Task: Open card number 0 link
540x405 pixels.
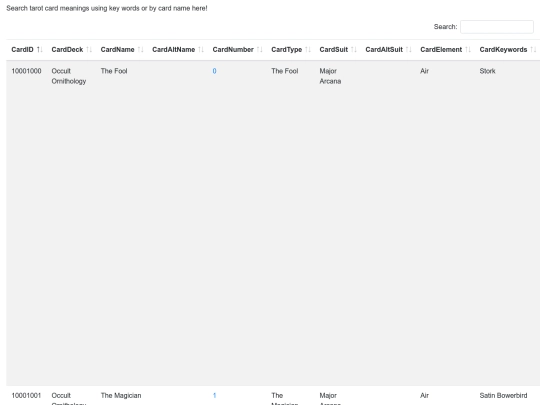Action: pos(214,71)
